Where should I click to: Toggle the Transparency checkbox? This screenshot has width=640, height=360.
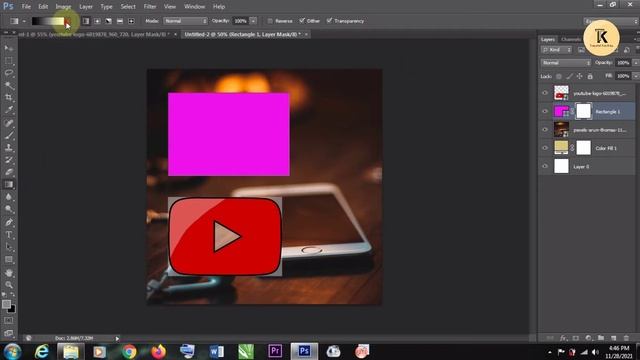(329, 20)
